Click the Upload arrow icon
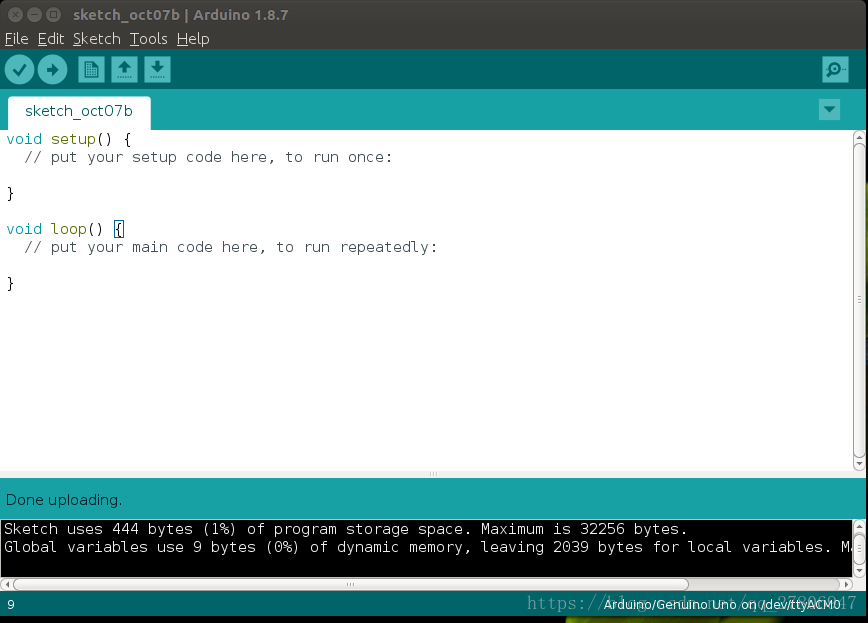This screenshot has height=623, width=868. (x=53, y=70)
